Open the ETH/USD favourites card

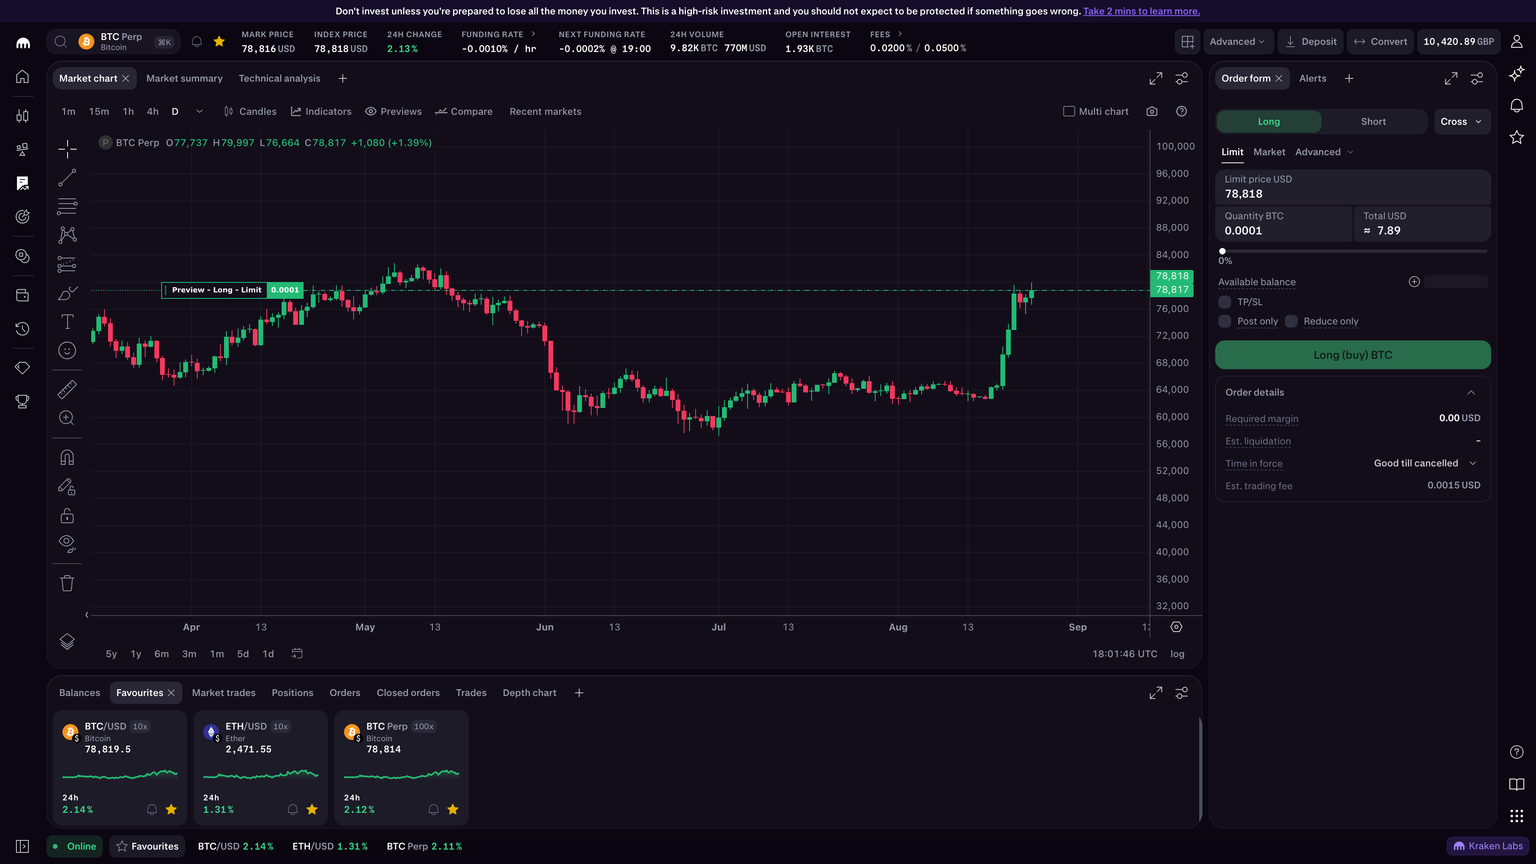click(x=261, y=767)
